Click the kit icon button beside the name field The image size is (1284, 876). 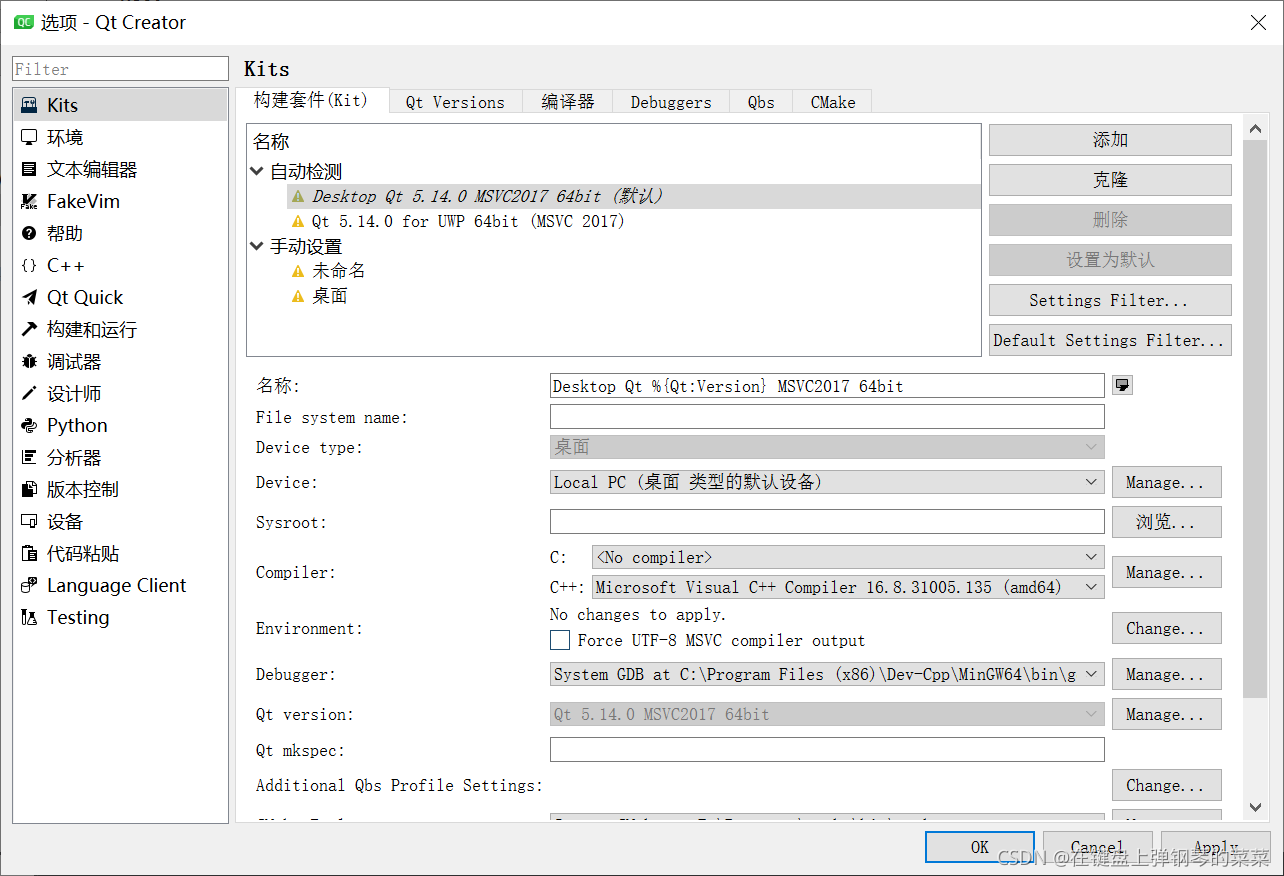coord(1122,386)
